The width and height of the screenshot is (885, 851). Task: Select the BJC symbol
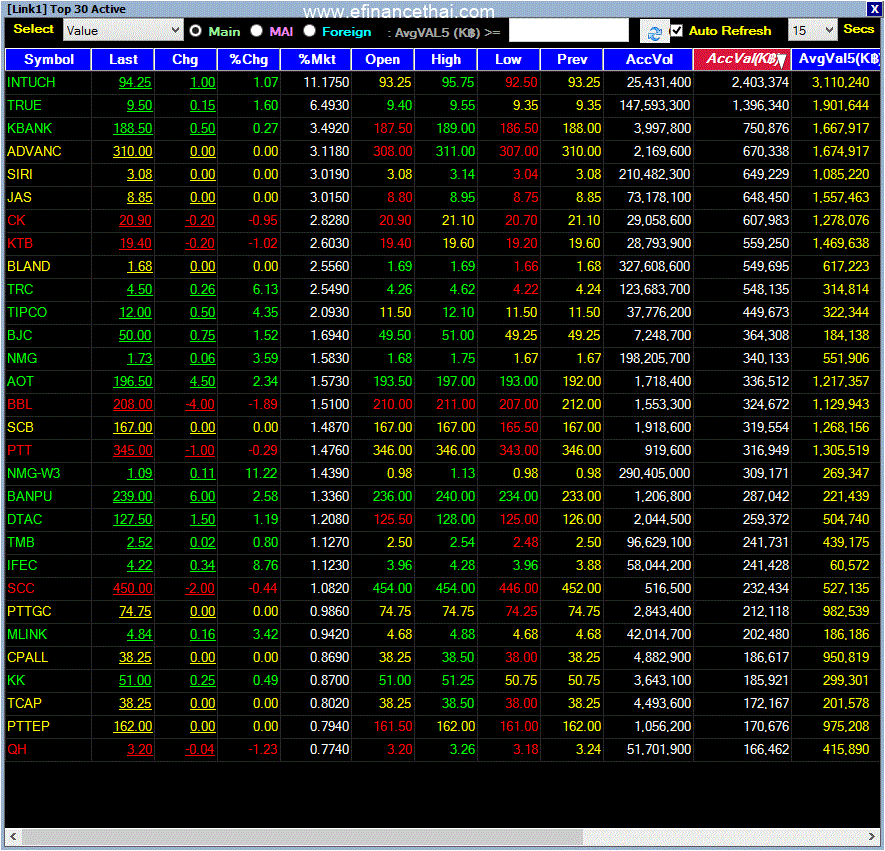coord(19,336)
